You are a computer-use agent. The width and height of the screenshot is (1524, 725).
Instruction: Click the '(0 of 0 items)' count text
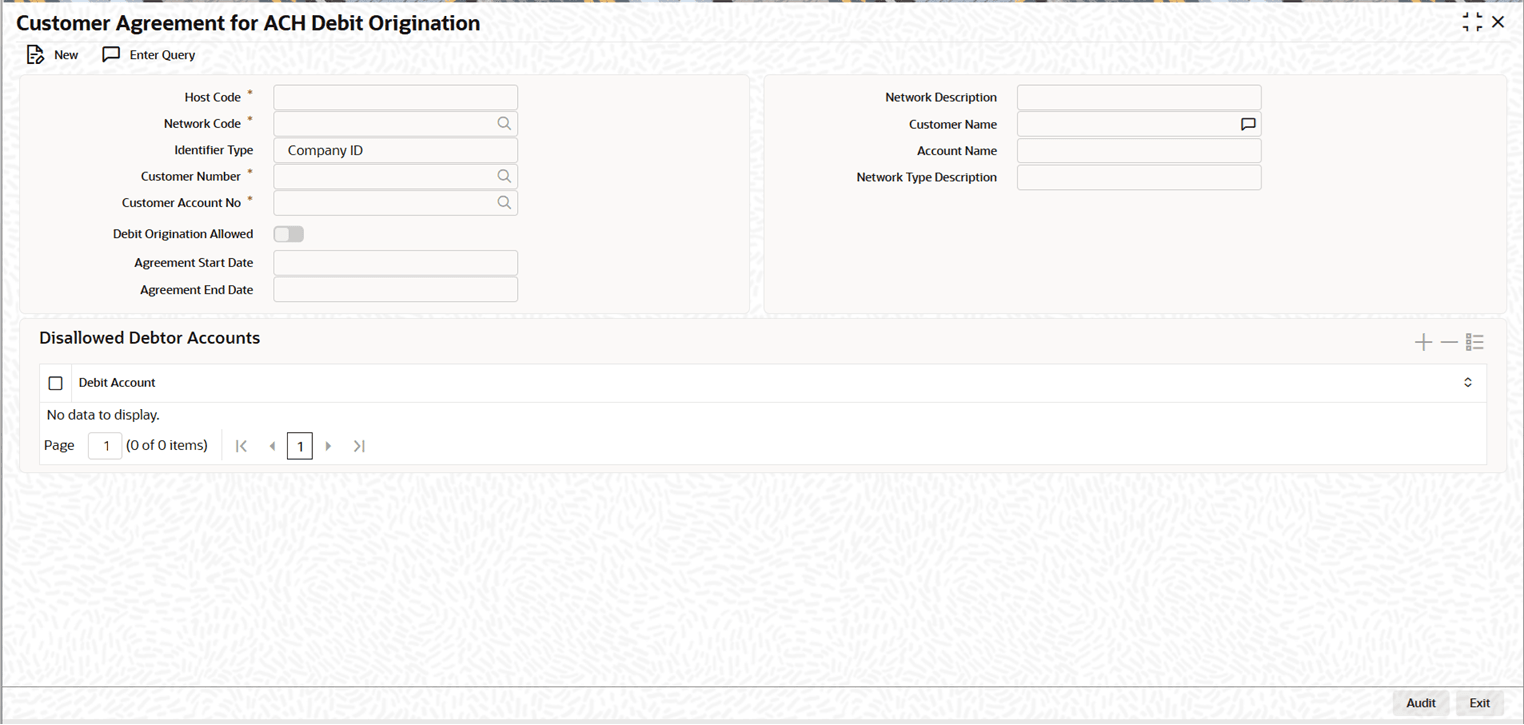[x=167, y=446]
